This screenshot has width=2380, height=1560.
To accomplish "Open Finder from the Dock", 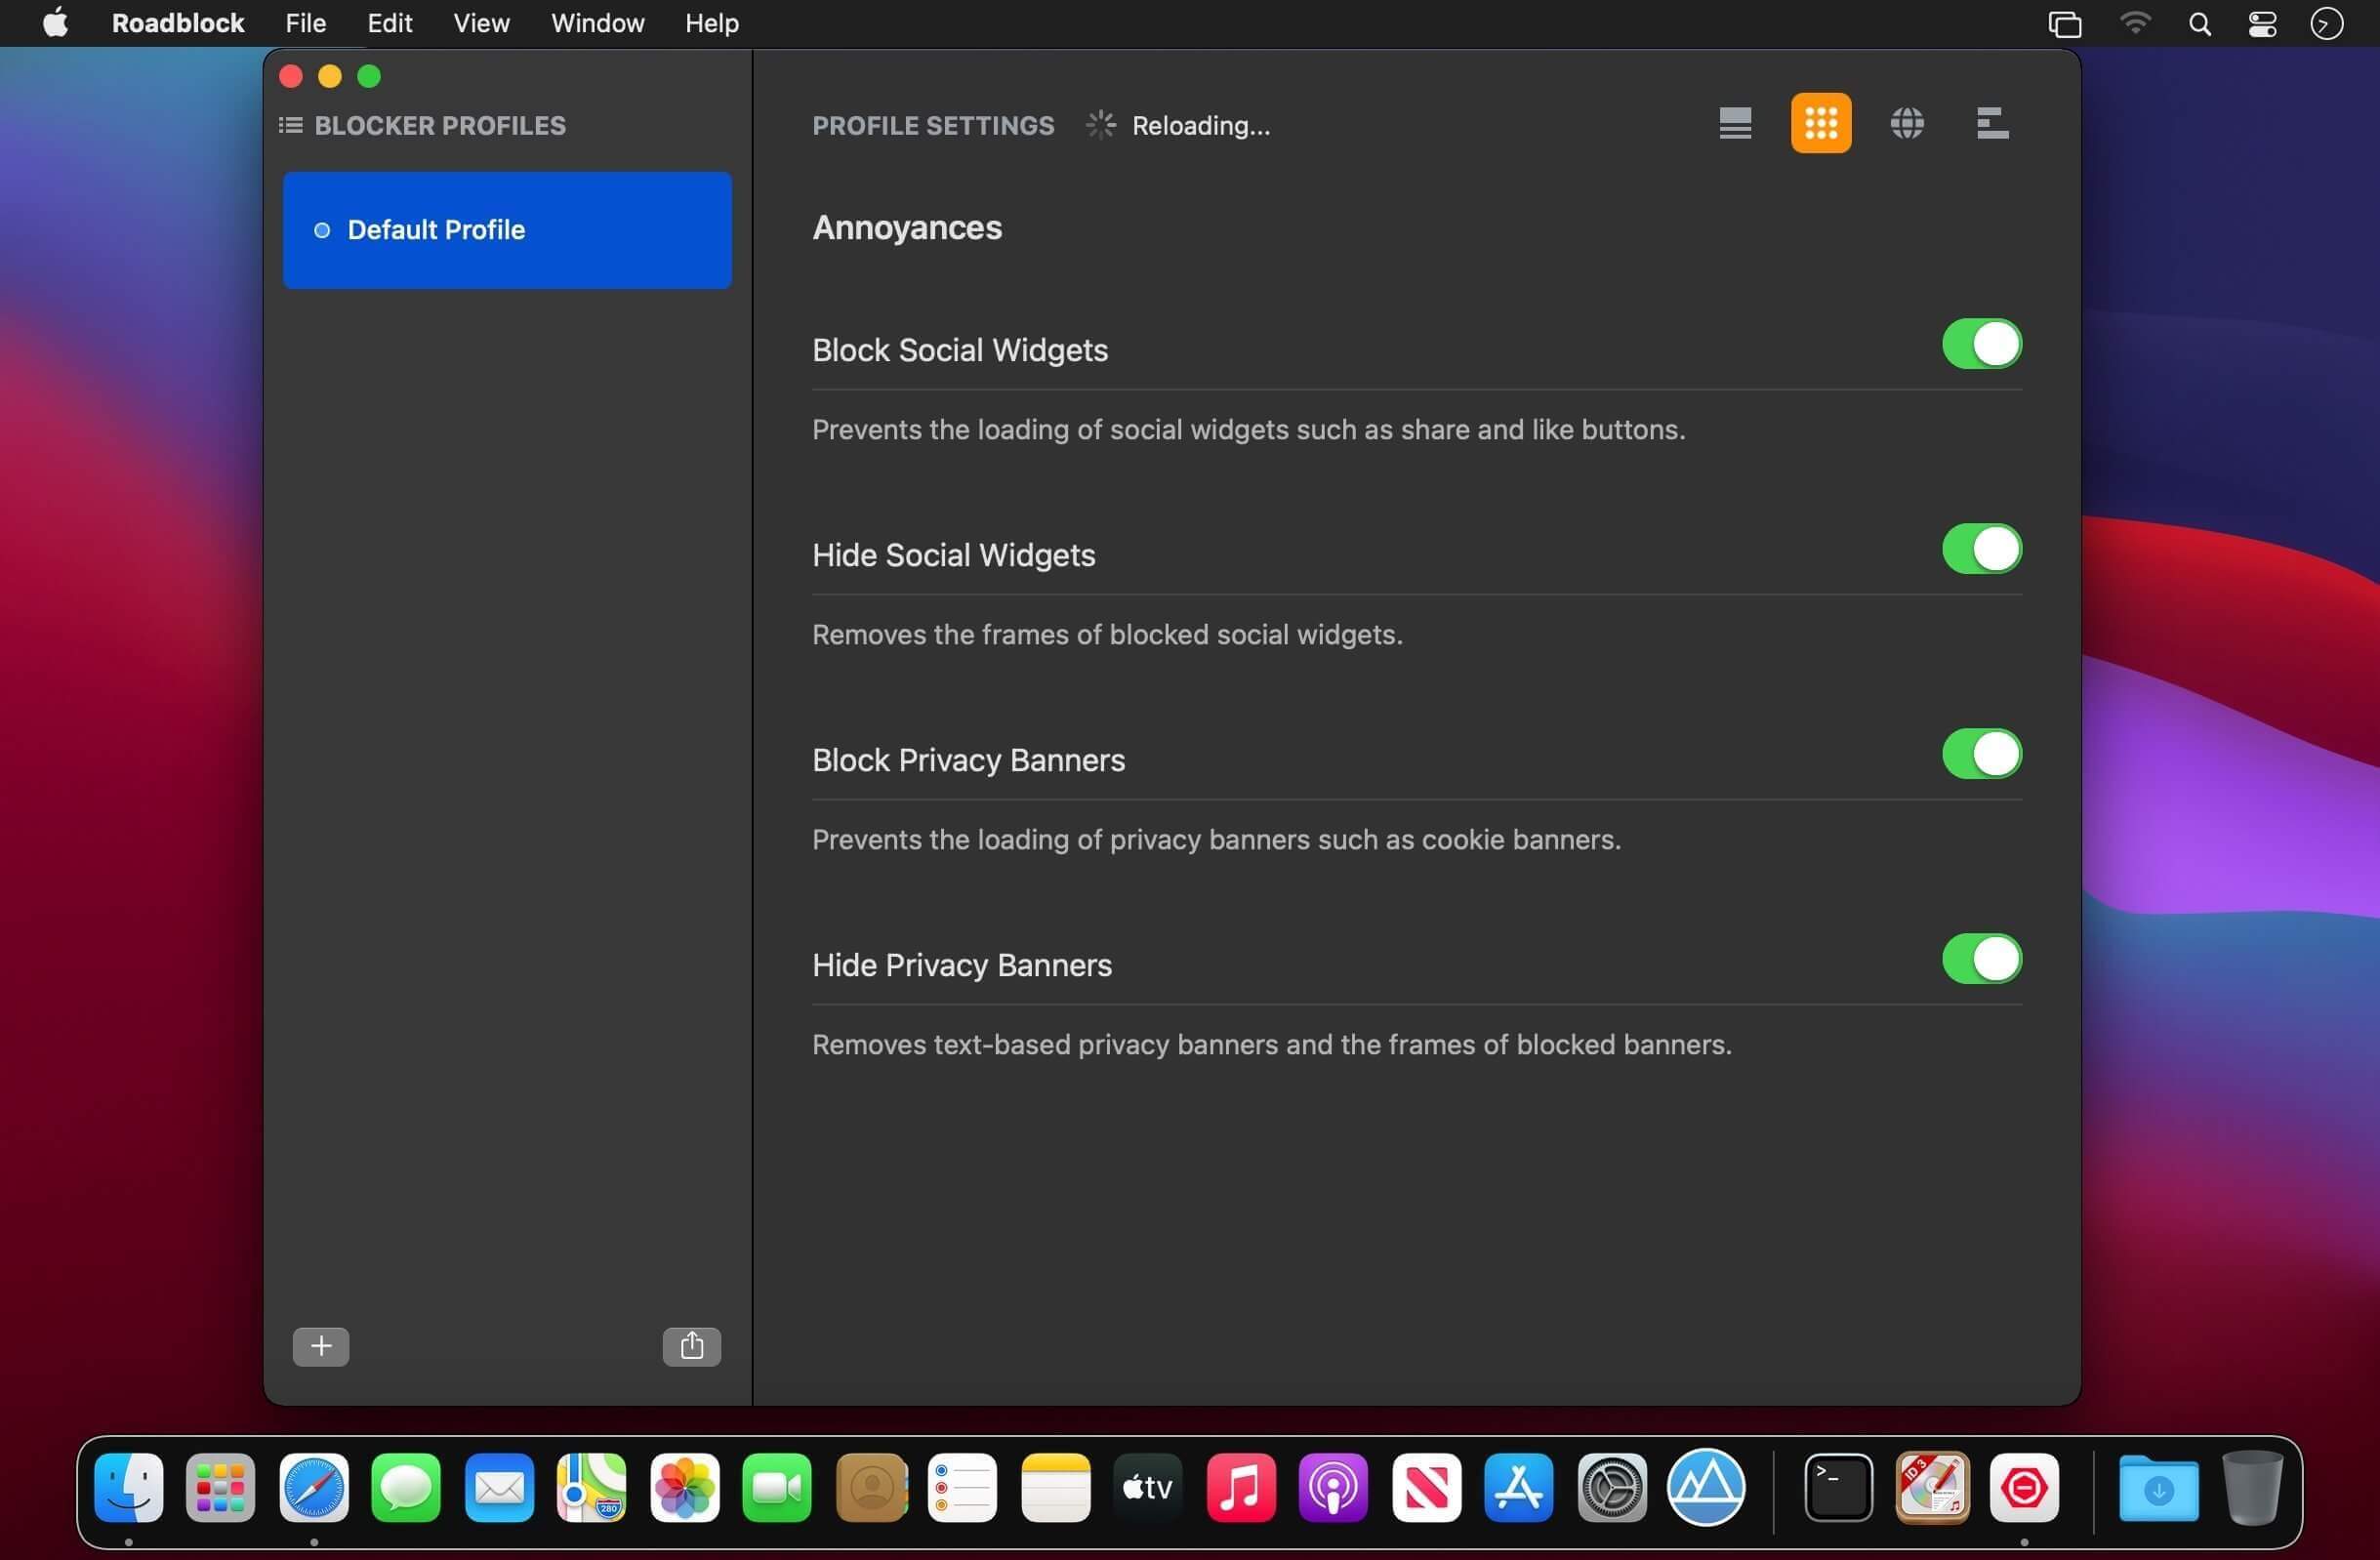I will pos(129,1487).
